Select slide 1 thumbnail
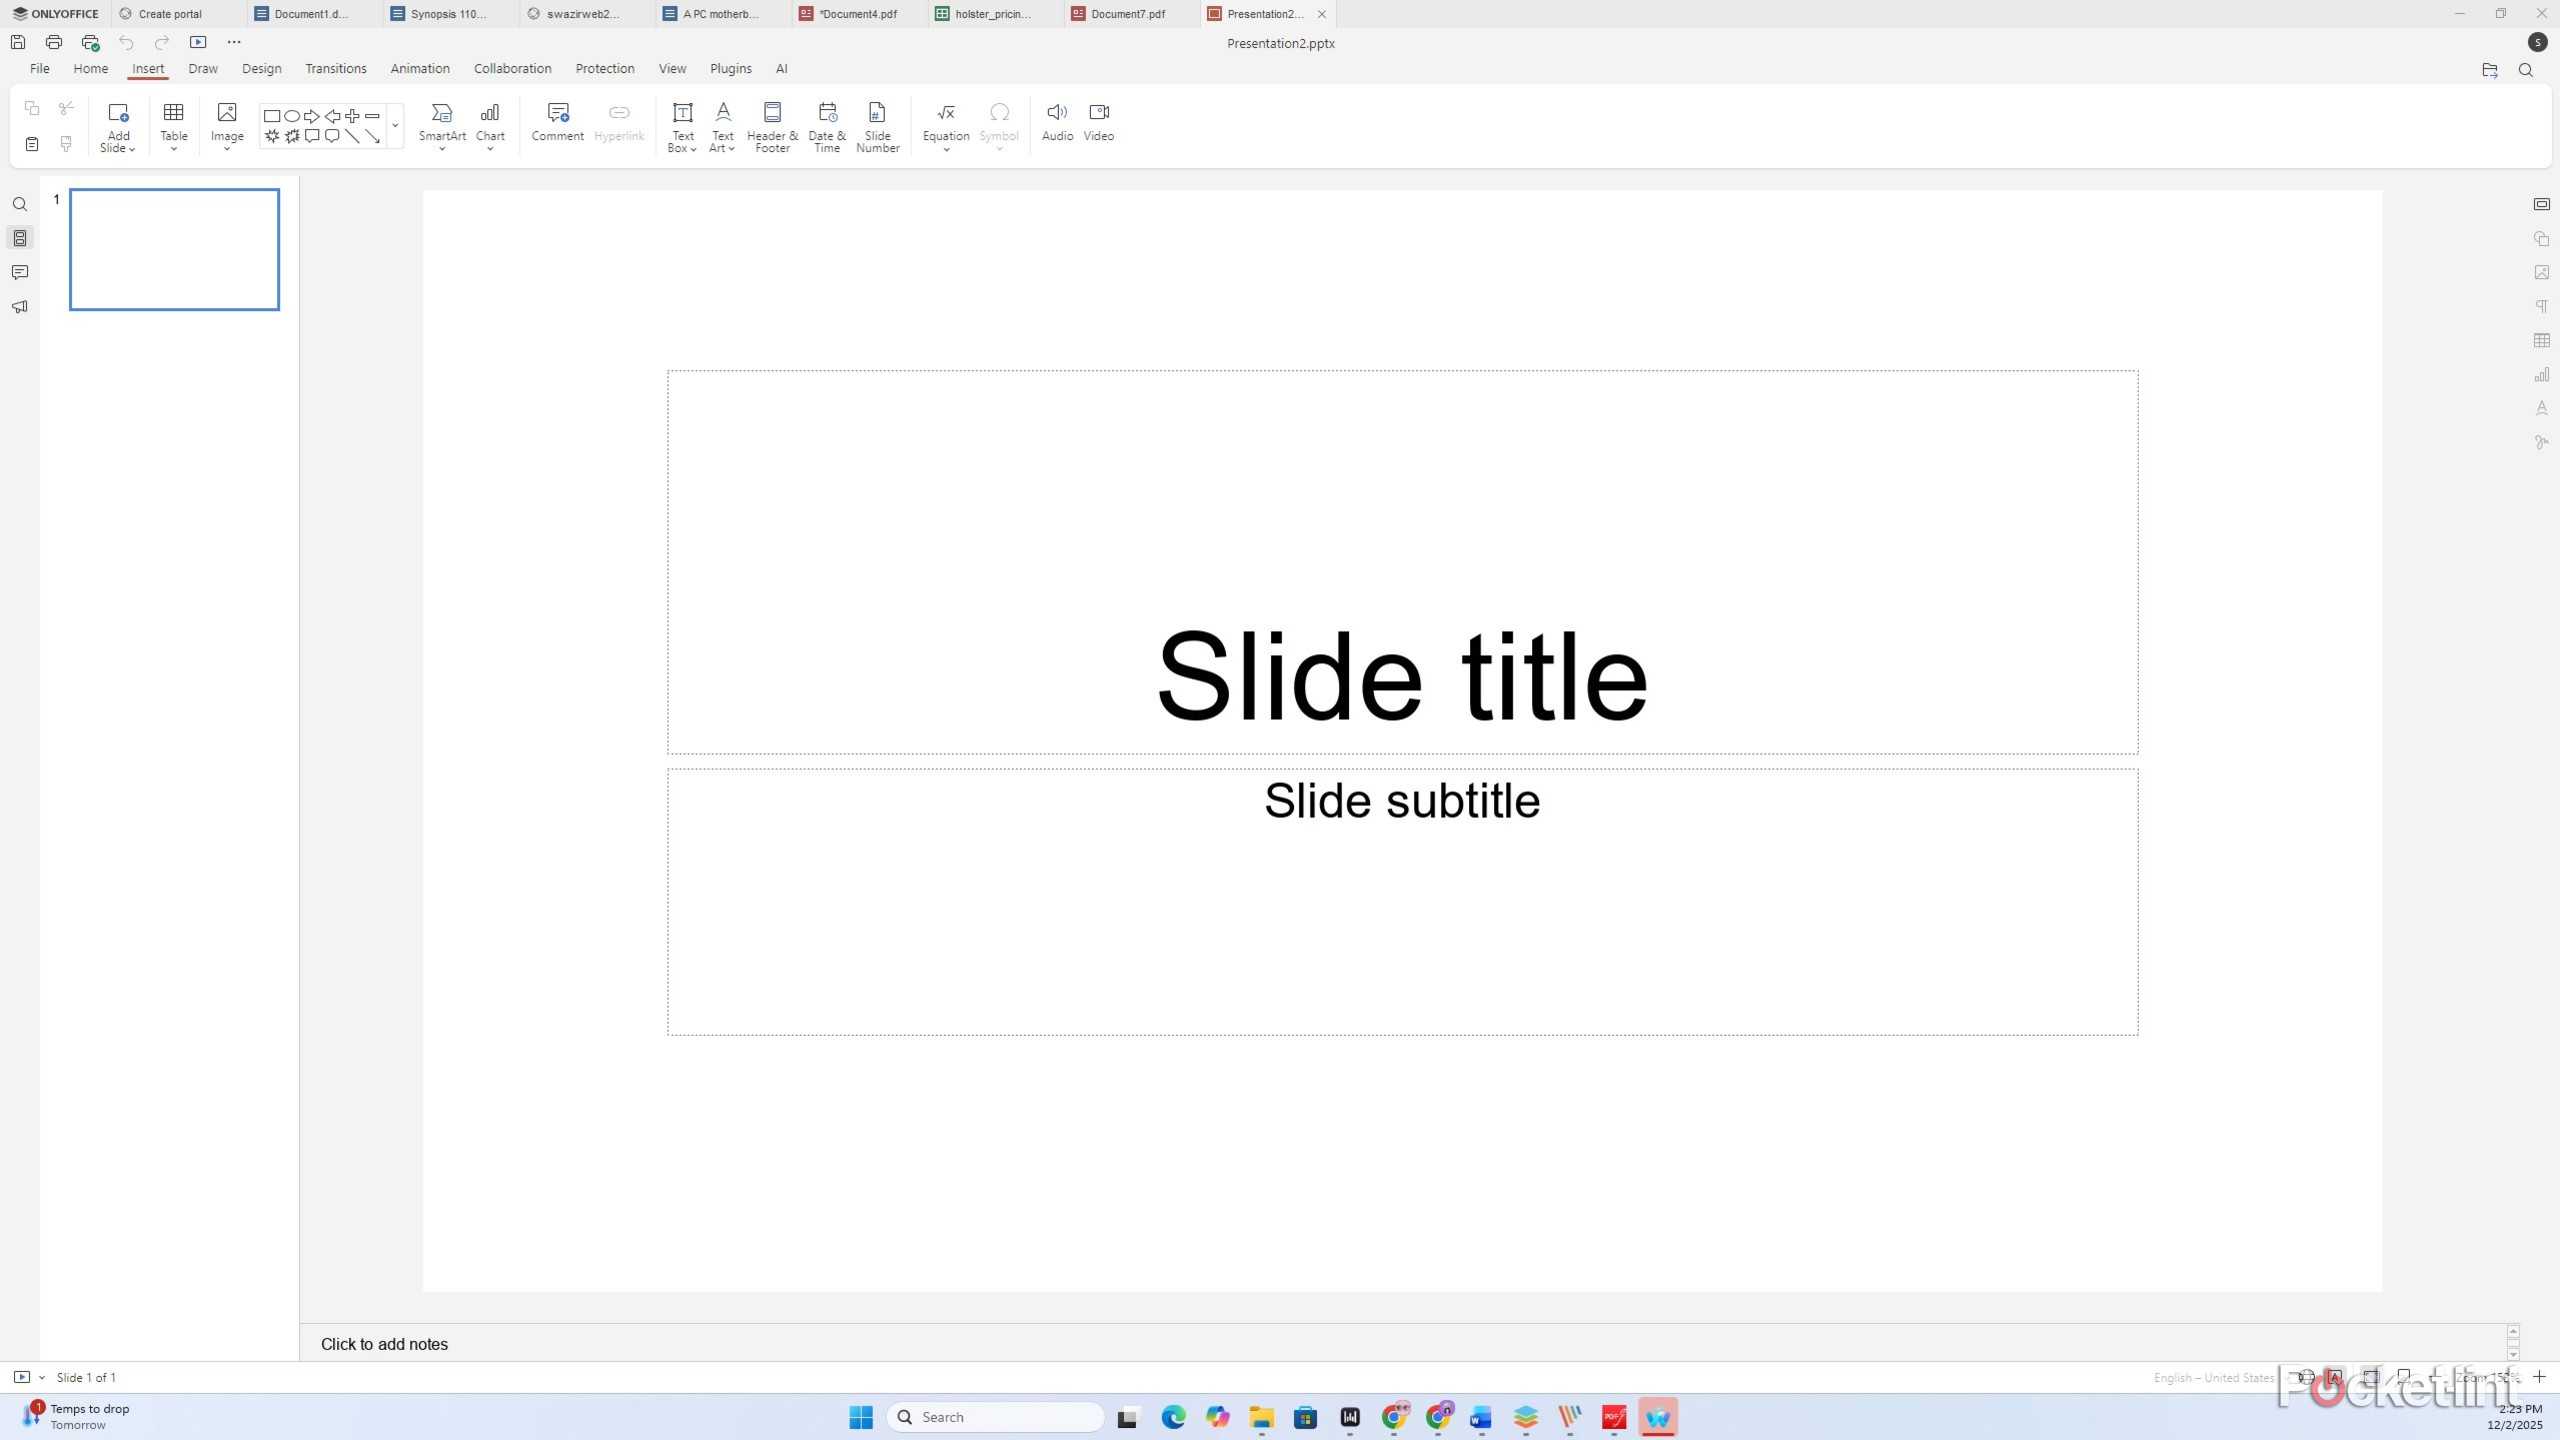Screen dimensions: 2560x1440 [174, 249]
